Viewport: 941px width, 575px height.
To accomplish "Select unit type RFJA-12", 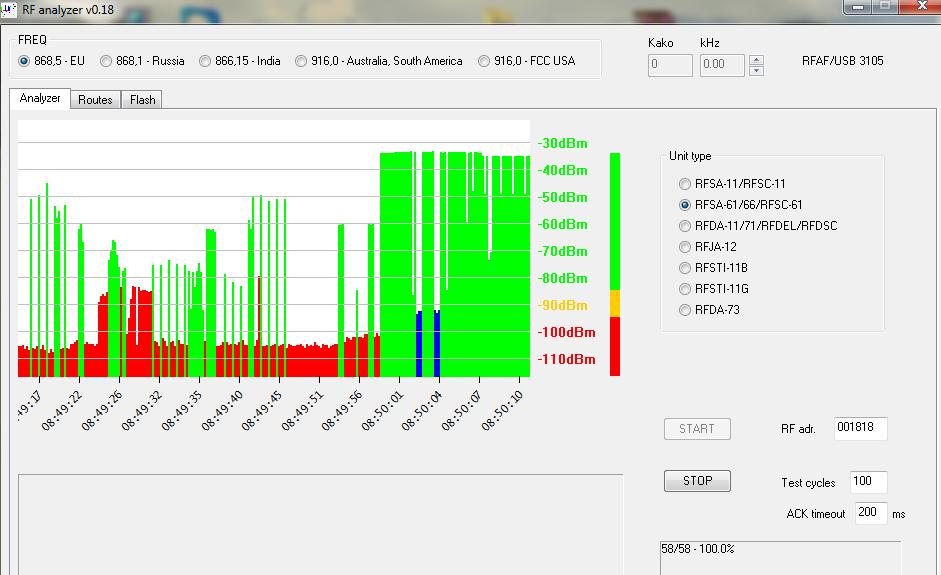I will pos(708,247).
